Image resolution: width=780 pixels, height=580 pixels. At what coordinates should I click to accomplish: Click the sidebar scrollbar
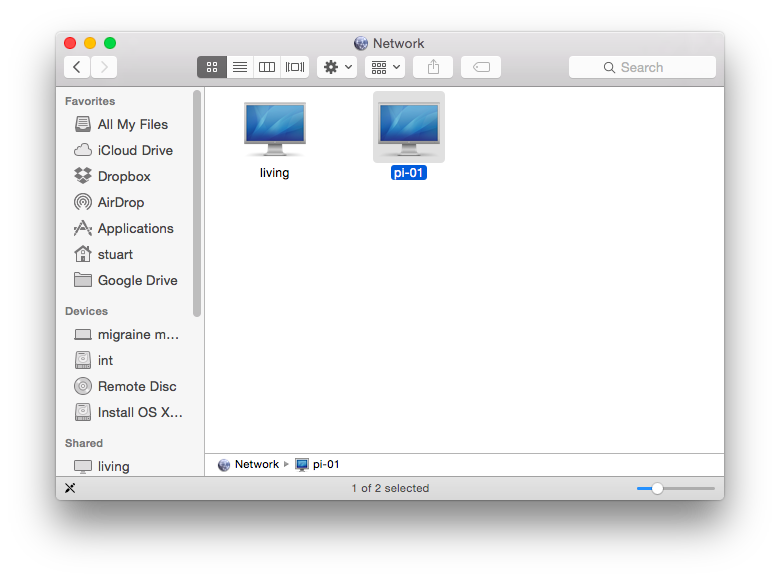coord(197,200)
